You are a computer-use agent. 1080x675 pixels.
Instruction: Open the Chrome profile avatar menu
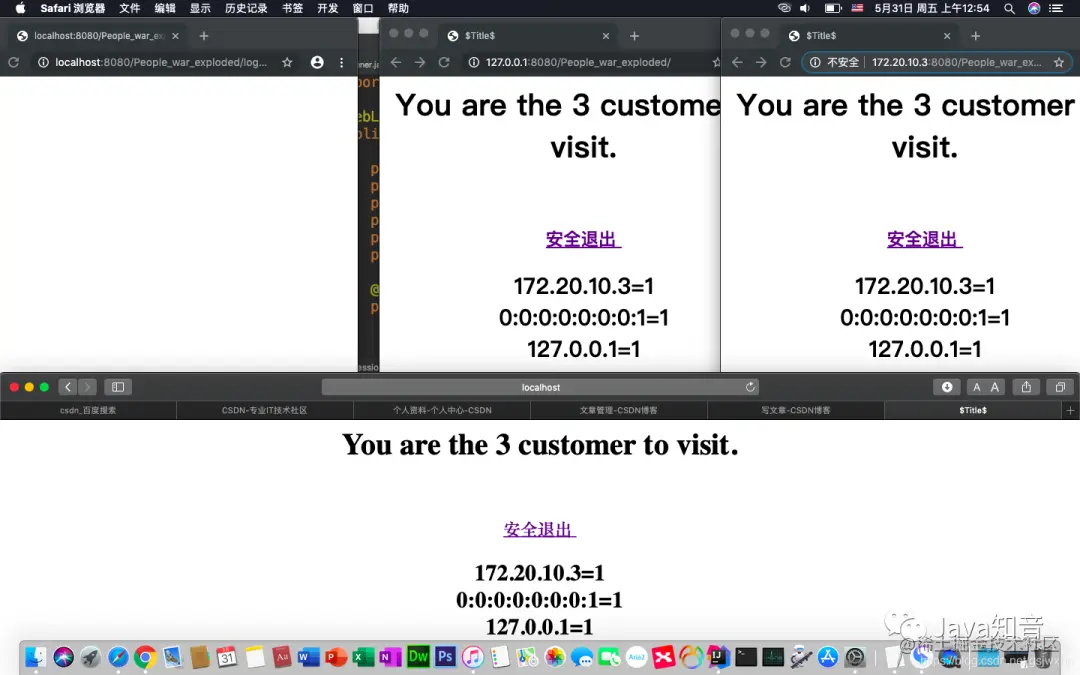tap(317, 63)
